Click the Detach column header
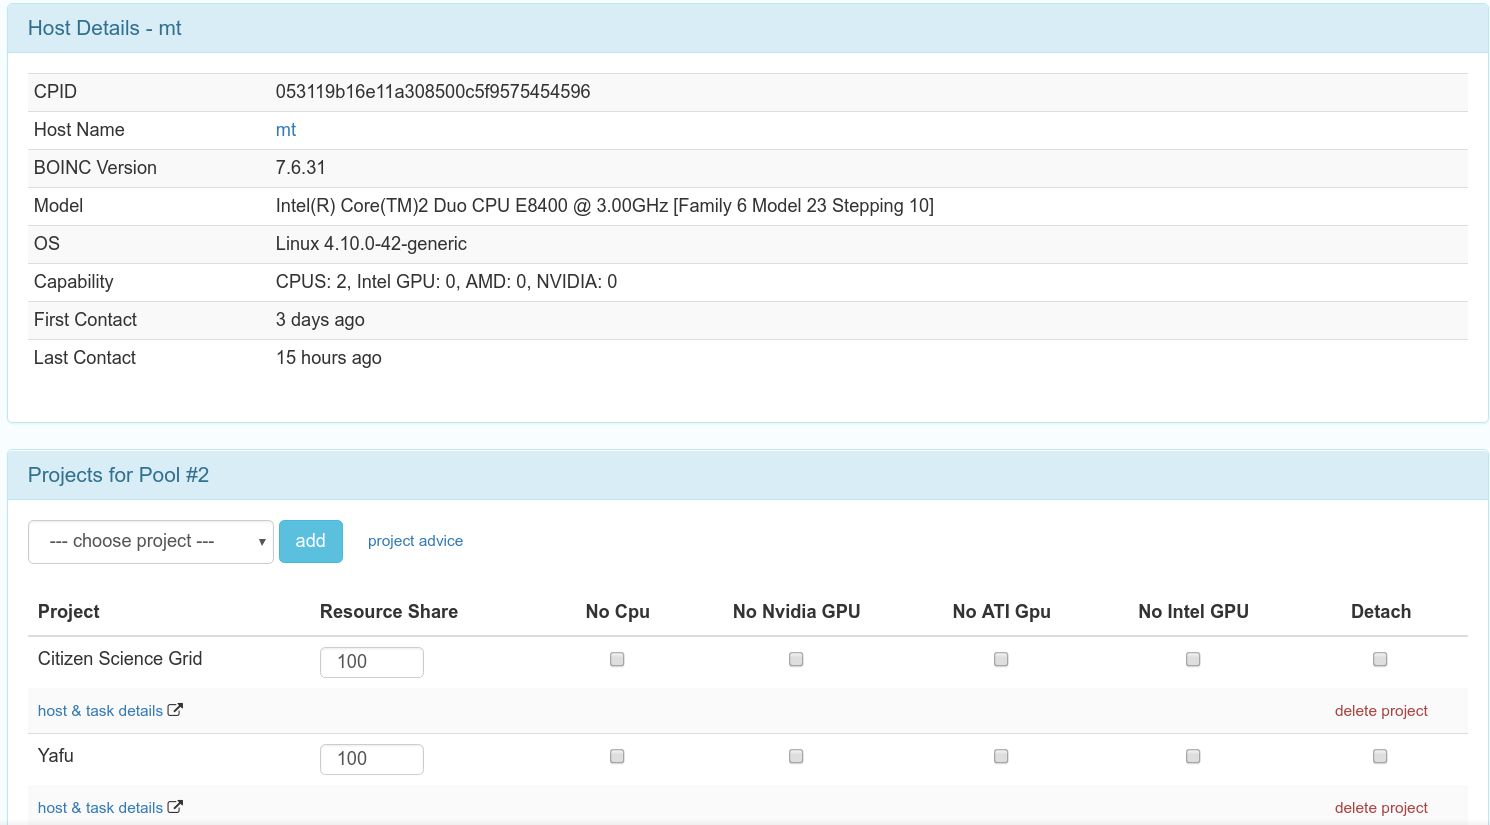The height and width of the screenshot is (825, 1490). coord(1381,612)
